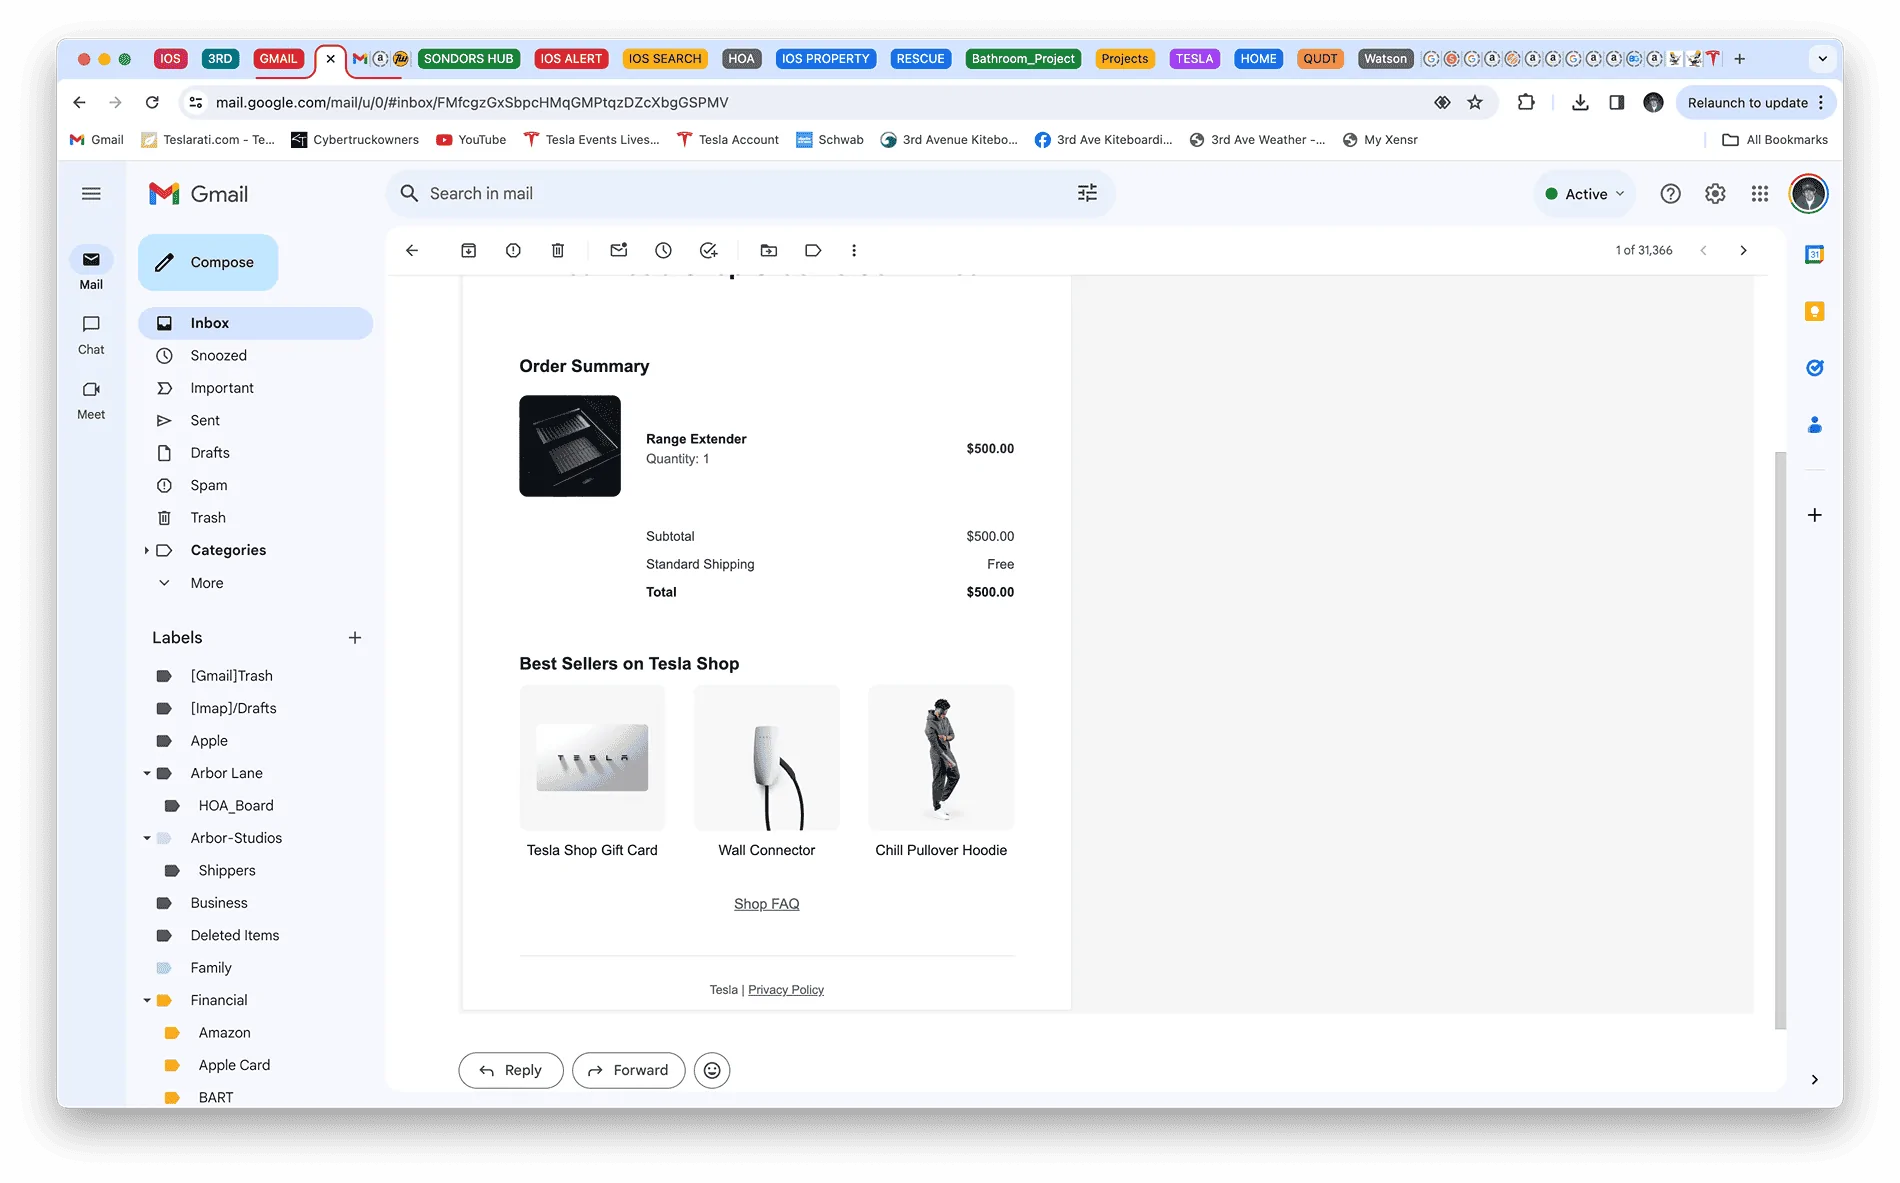The width and height of the screenshot is (1900, 1183).
Task: Create new label with plus icon
Action: click(355, 638)
